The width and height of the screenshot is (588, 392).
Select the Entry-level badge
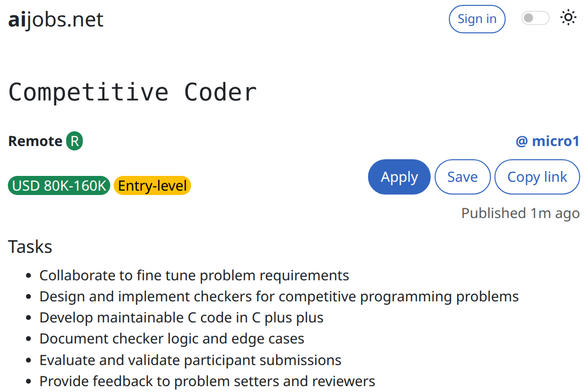click(152, 185)
